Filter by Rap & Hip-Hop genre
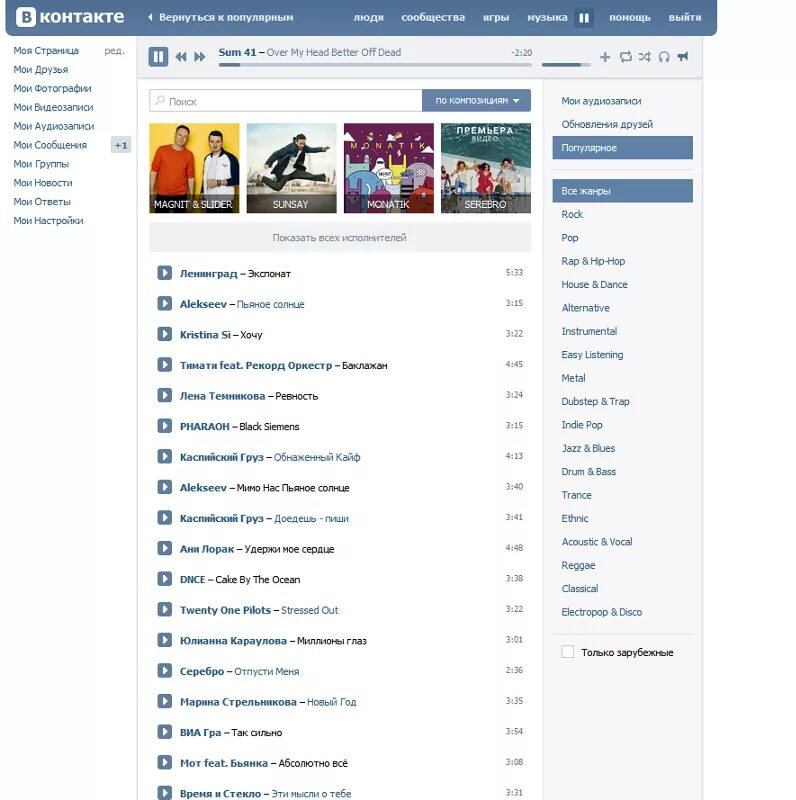Viewport: 796px width, 800px height. 593,261
